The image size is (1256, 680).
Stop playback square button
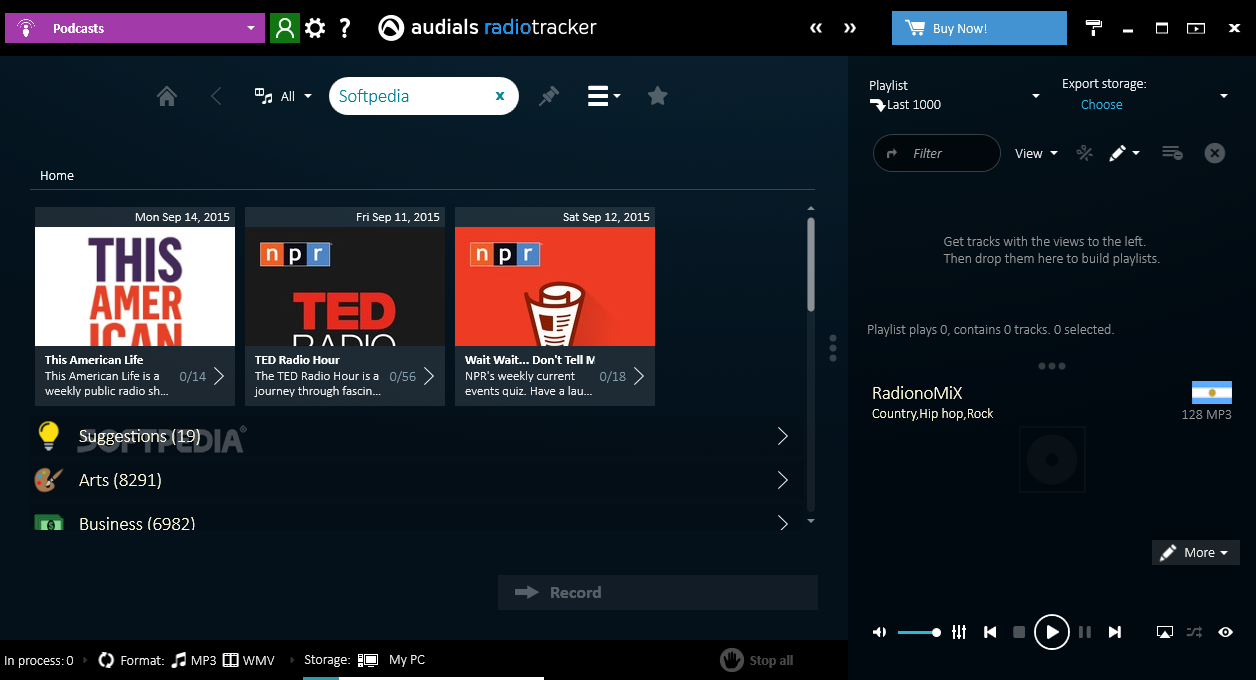click(1019, 632)
